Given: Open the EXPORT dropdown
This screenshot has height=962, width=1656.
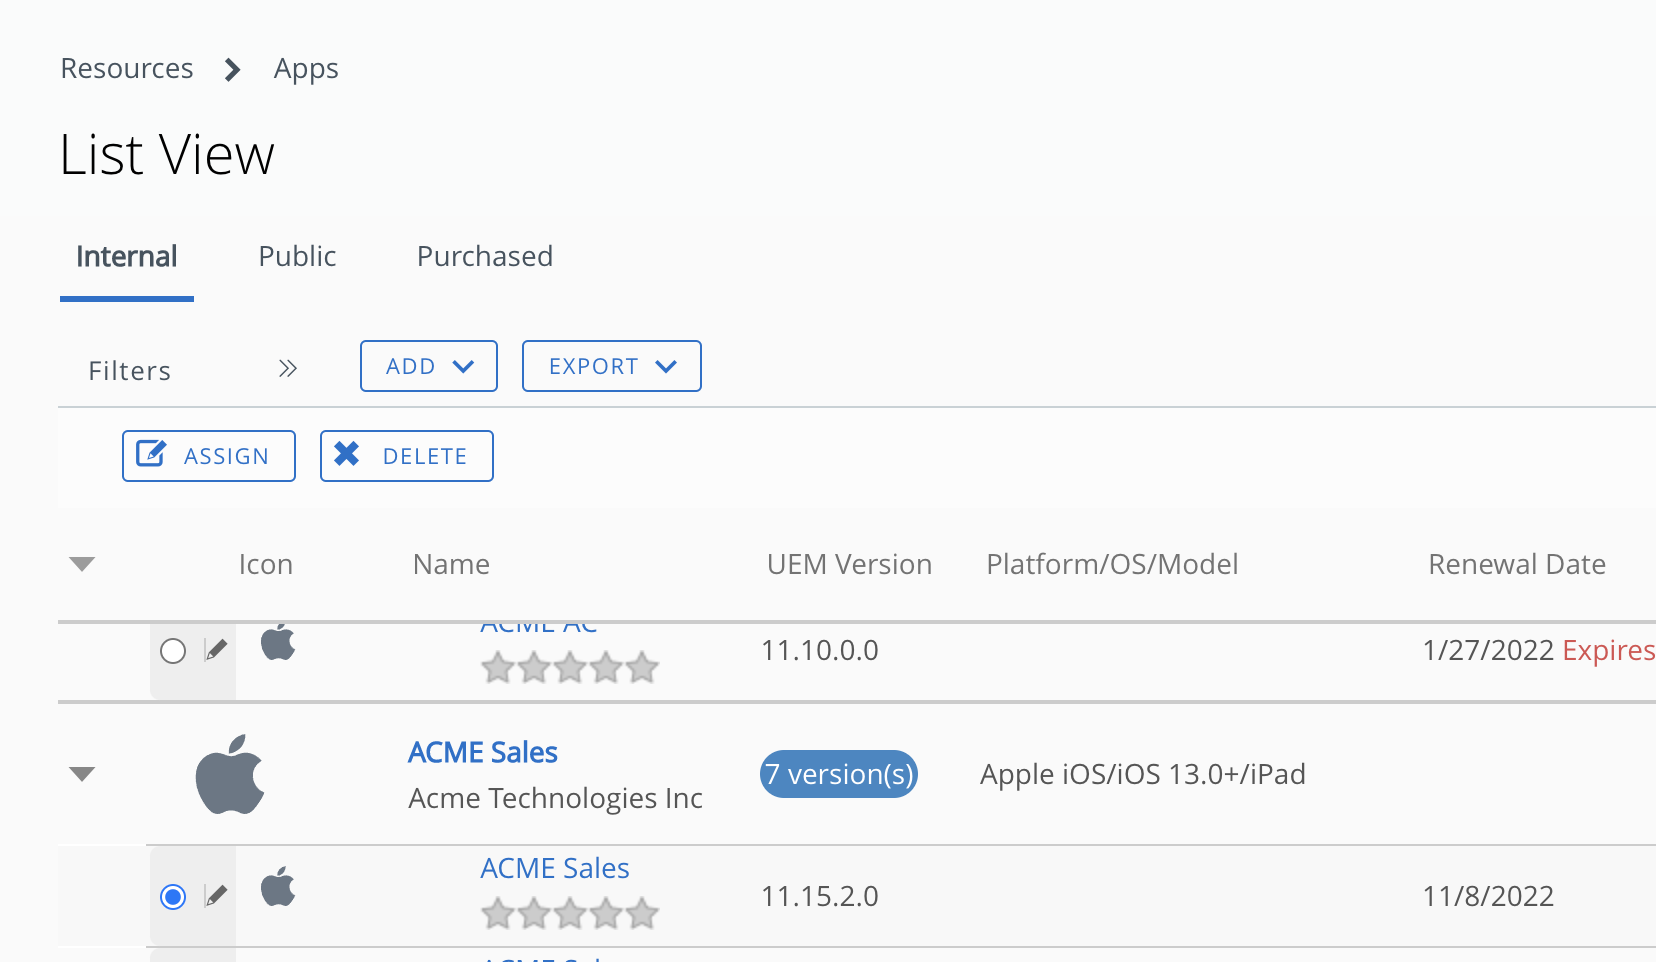Looking at the screenshot, I should (612, 366).
